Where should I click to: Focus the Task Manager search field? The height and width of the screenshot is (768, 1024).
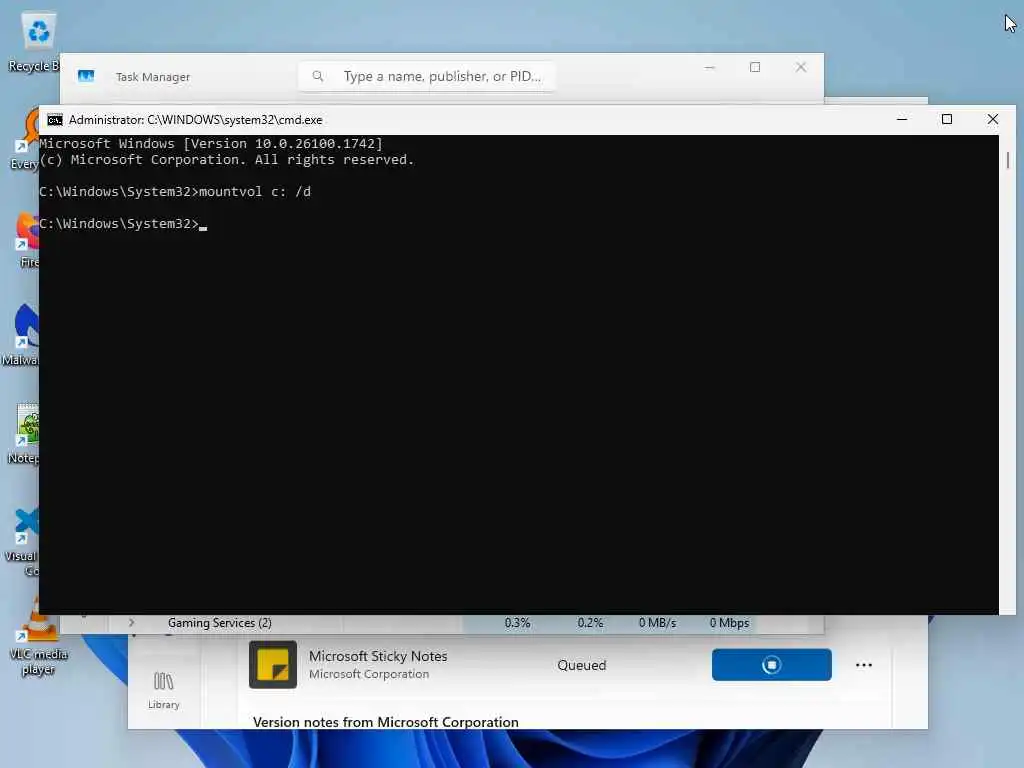[x=427, y=76]
